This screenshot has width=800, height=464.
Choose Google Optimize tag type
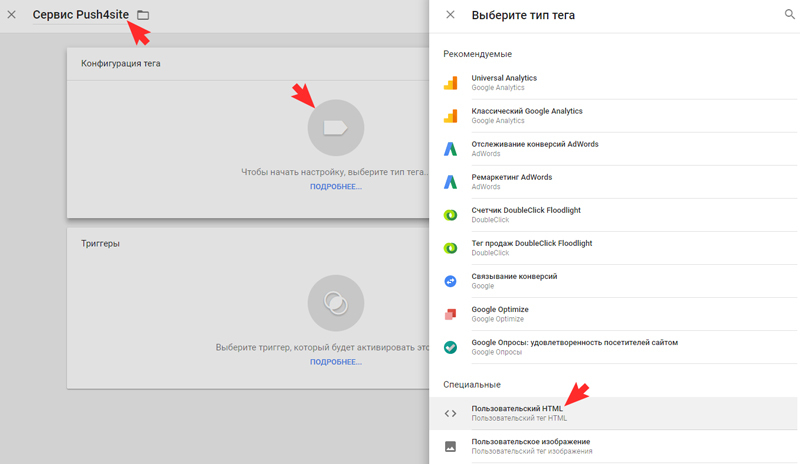tap(614, 314)
